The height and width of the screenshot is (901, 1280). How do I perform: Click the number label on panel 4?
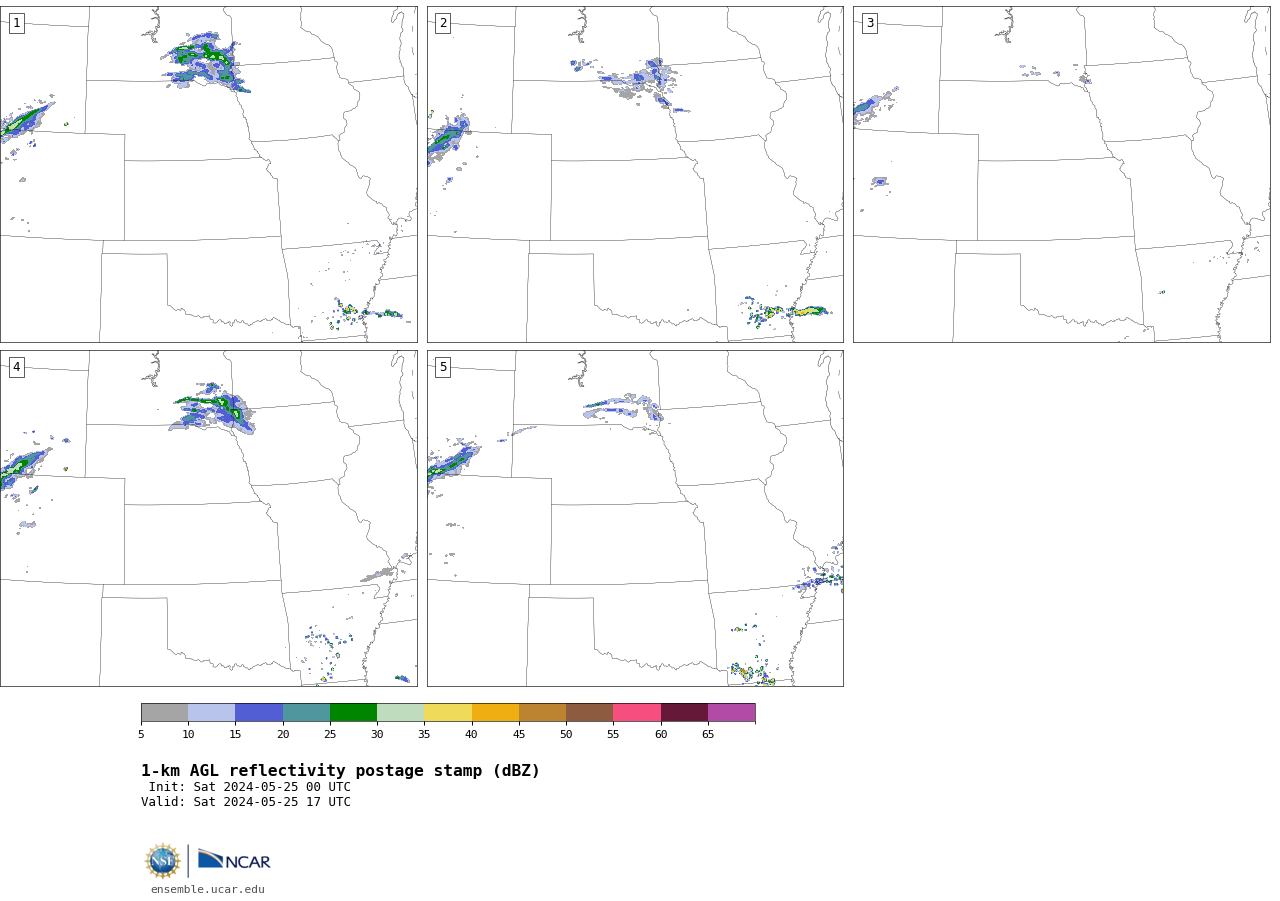tap(16, 367)
